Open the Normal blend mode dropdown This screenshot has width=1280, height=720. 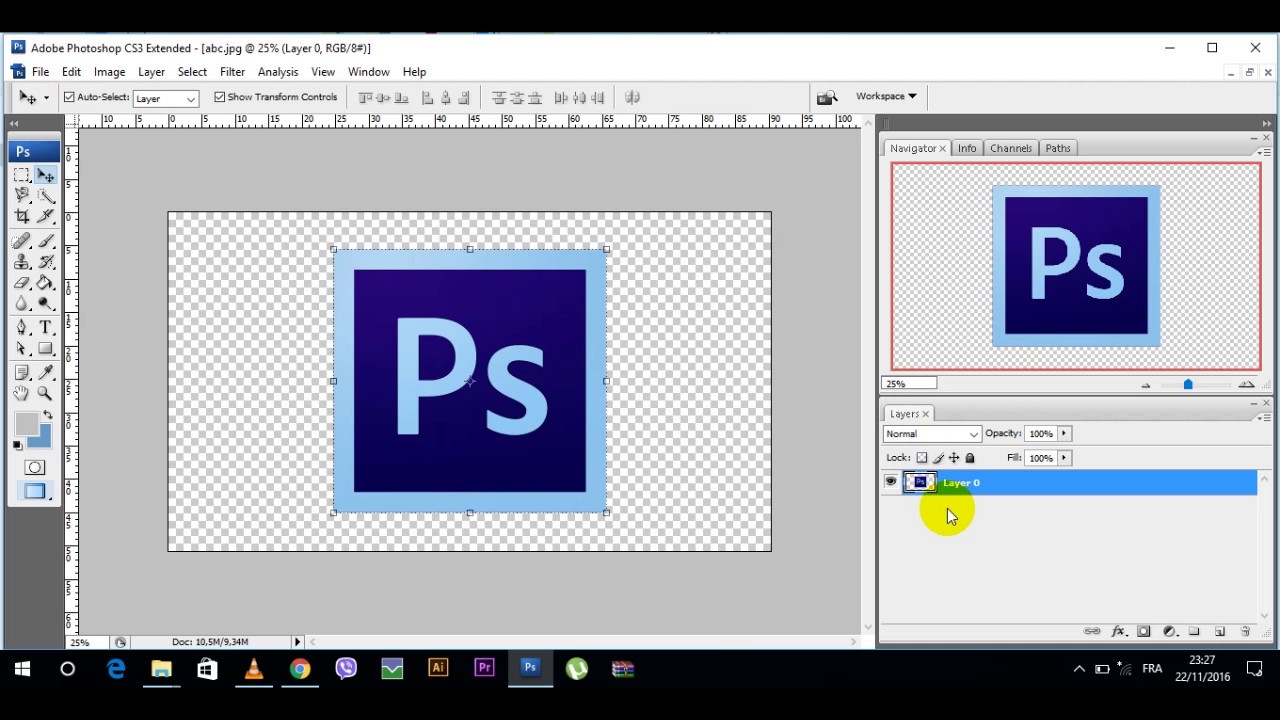coord(932,434)
